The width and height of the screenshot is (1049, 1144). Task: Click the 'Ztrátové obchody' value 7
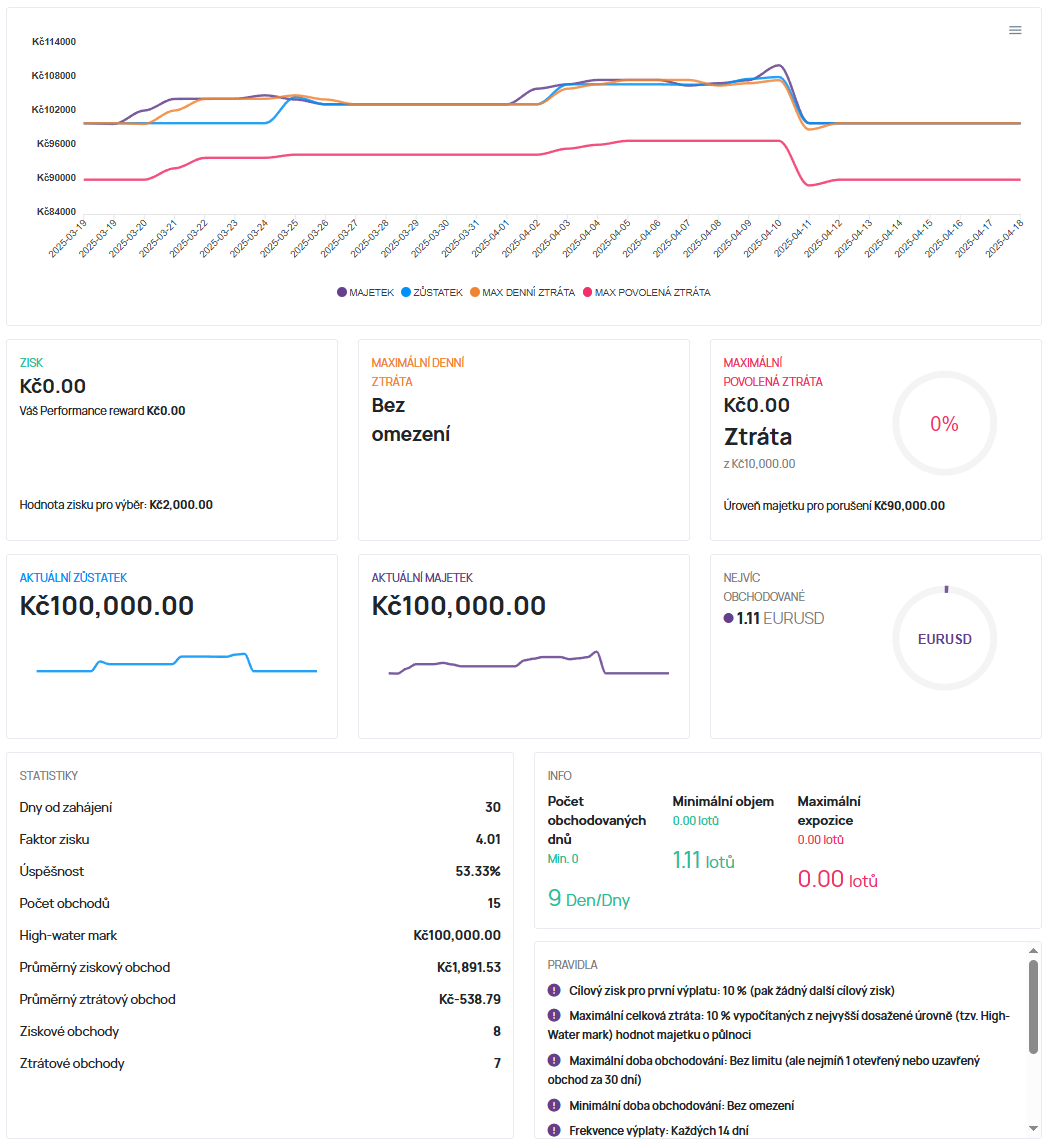click(498, 1063)
